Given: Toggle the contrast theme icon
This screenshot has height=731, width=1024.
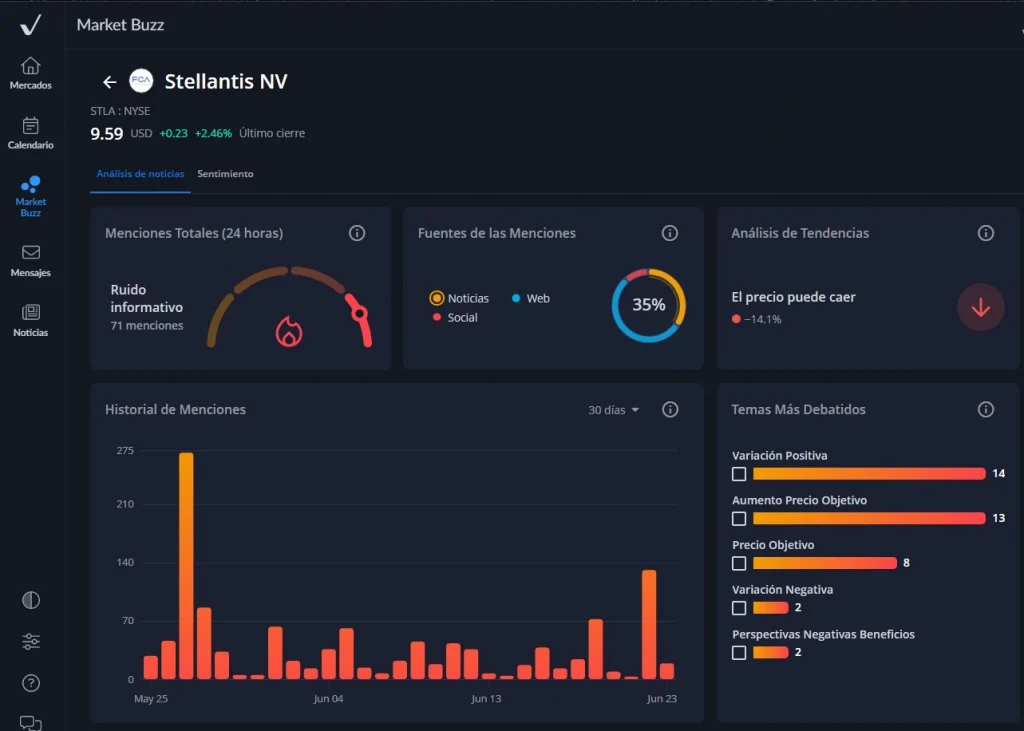Looking at the screenshot, I should click(x=31, y=600).
